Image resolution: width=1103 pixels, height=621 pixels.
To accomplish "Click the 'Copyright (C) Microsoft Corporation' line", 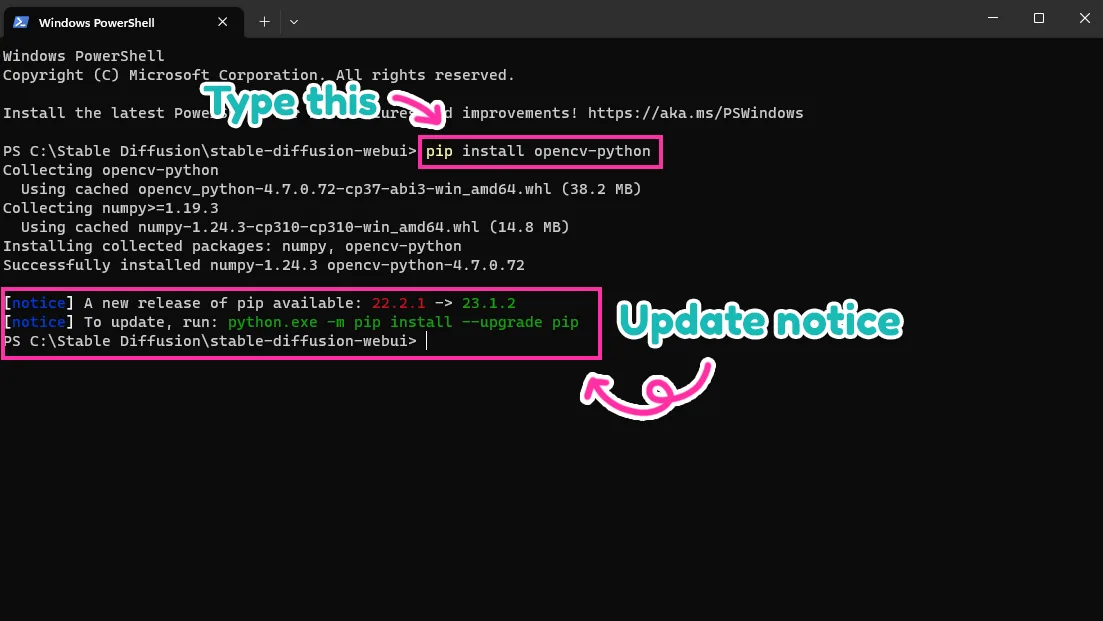I will (258, 75).
